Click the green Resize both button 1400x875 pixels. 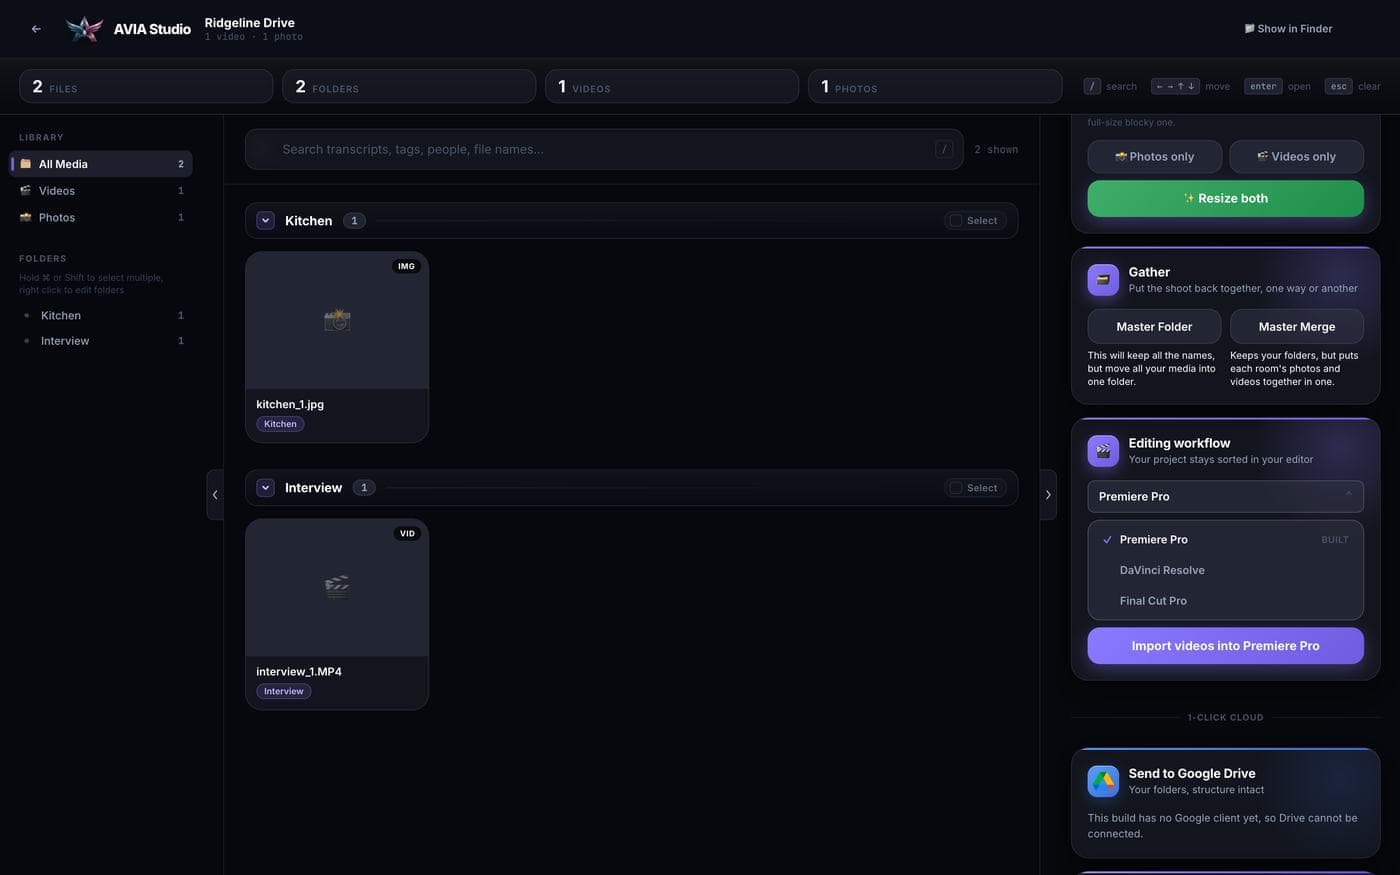[1225, 199]
